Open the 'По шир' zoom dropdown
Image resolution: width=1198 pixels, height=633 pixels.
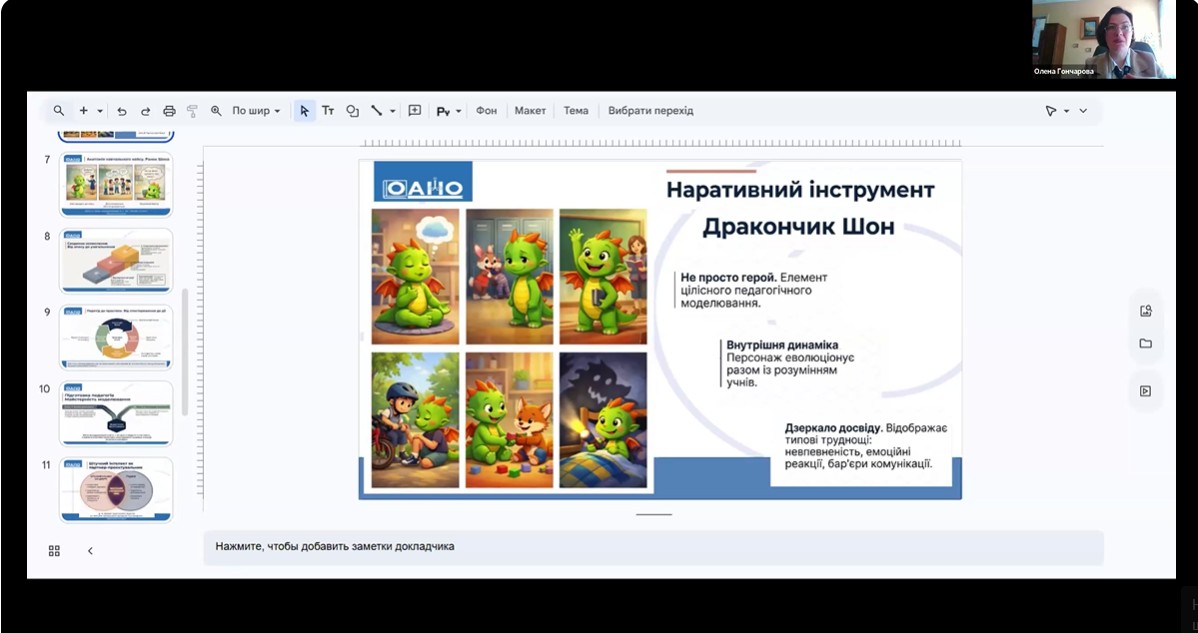(x=256, y=111)
